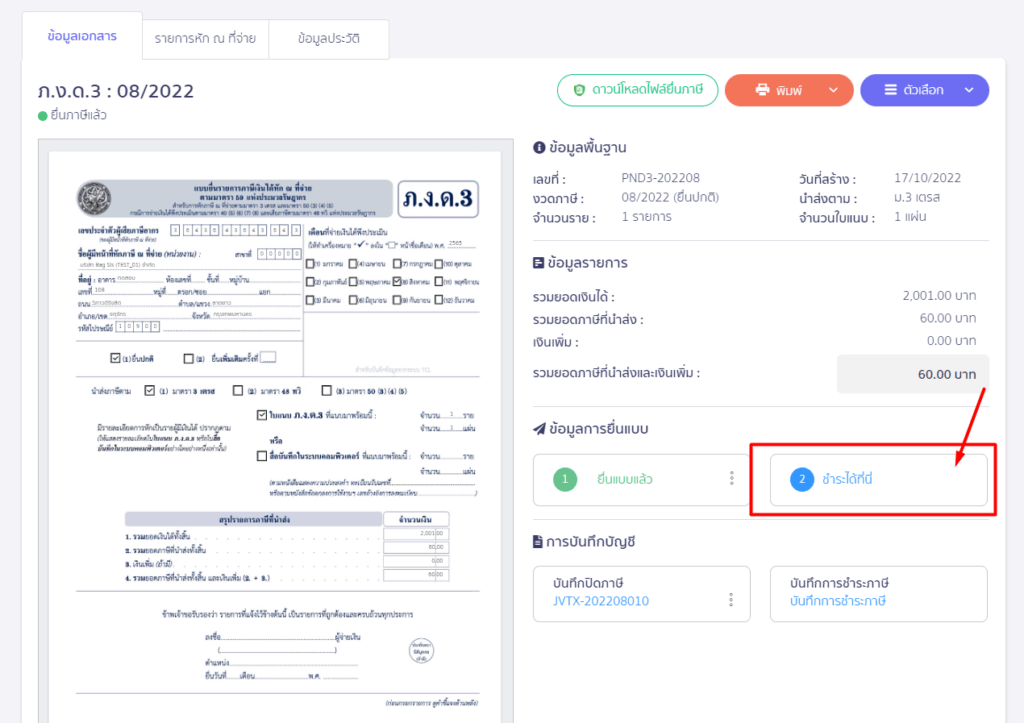
Task: Open the JVTX-202208010 journal link
Action: [601, 601]
